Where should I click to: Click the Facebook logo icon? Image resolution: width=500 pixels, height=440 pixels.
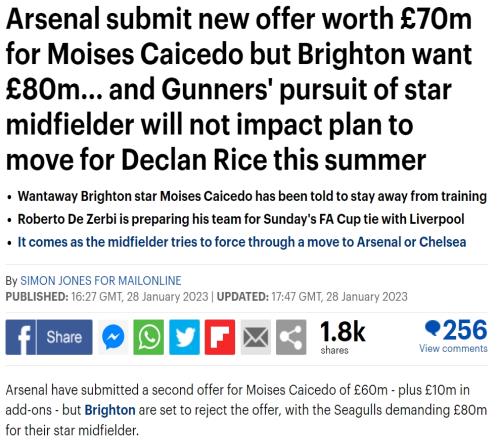pyautogui.click(x=21, y=337)
